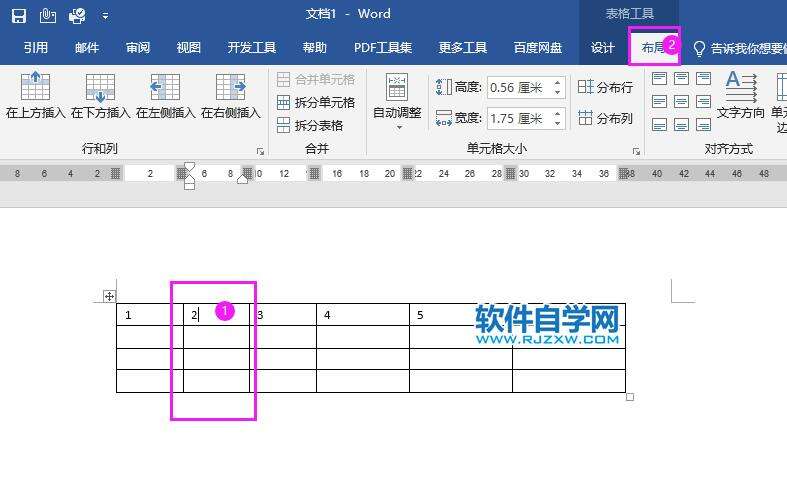The width and height of the screenshot is (787, 486).
Task: Switch to the PDF工具集 tab
Action: (383, 48)
